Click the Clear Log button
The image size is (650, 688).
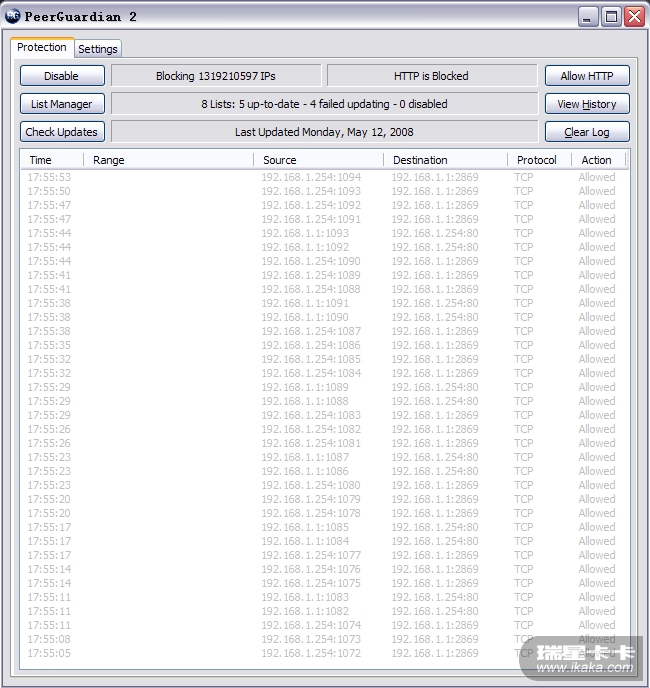[587, 132]
